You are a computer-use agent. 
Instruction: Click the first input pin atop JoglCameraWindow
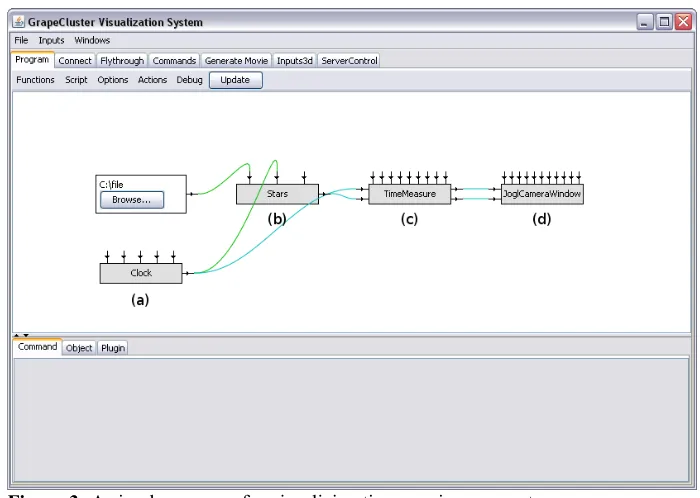pyautogui.click(x=504, y=178)
